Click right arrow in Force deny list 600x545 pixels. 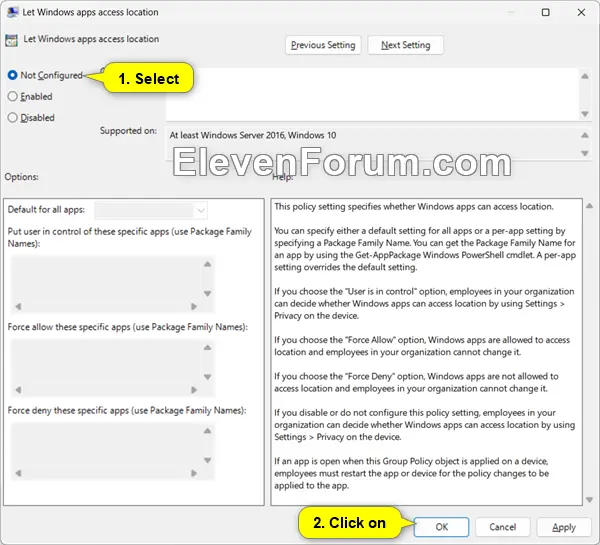tap(194, 473)
